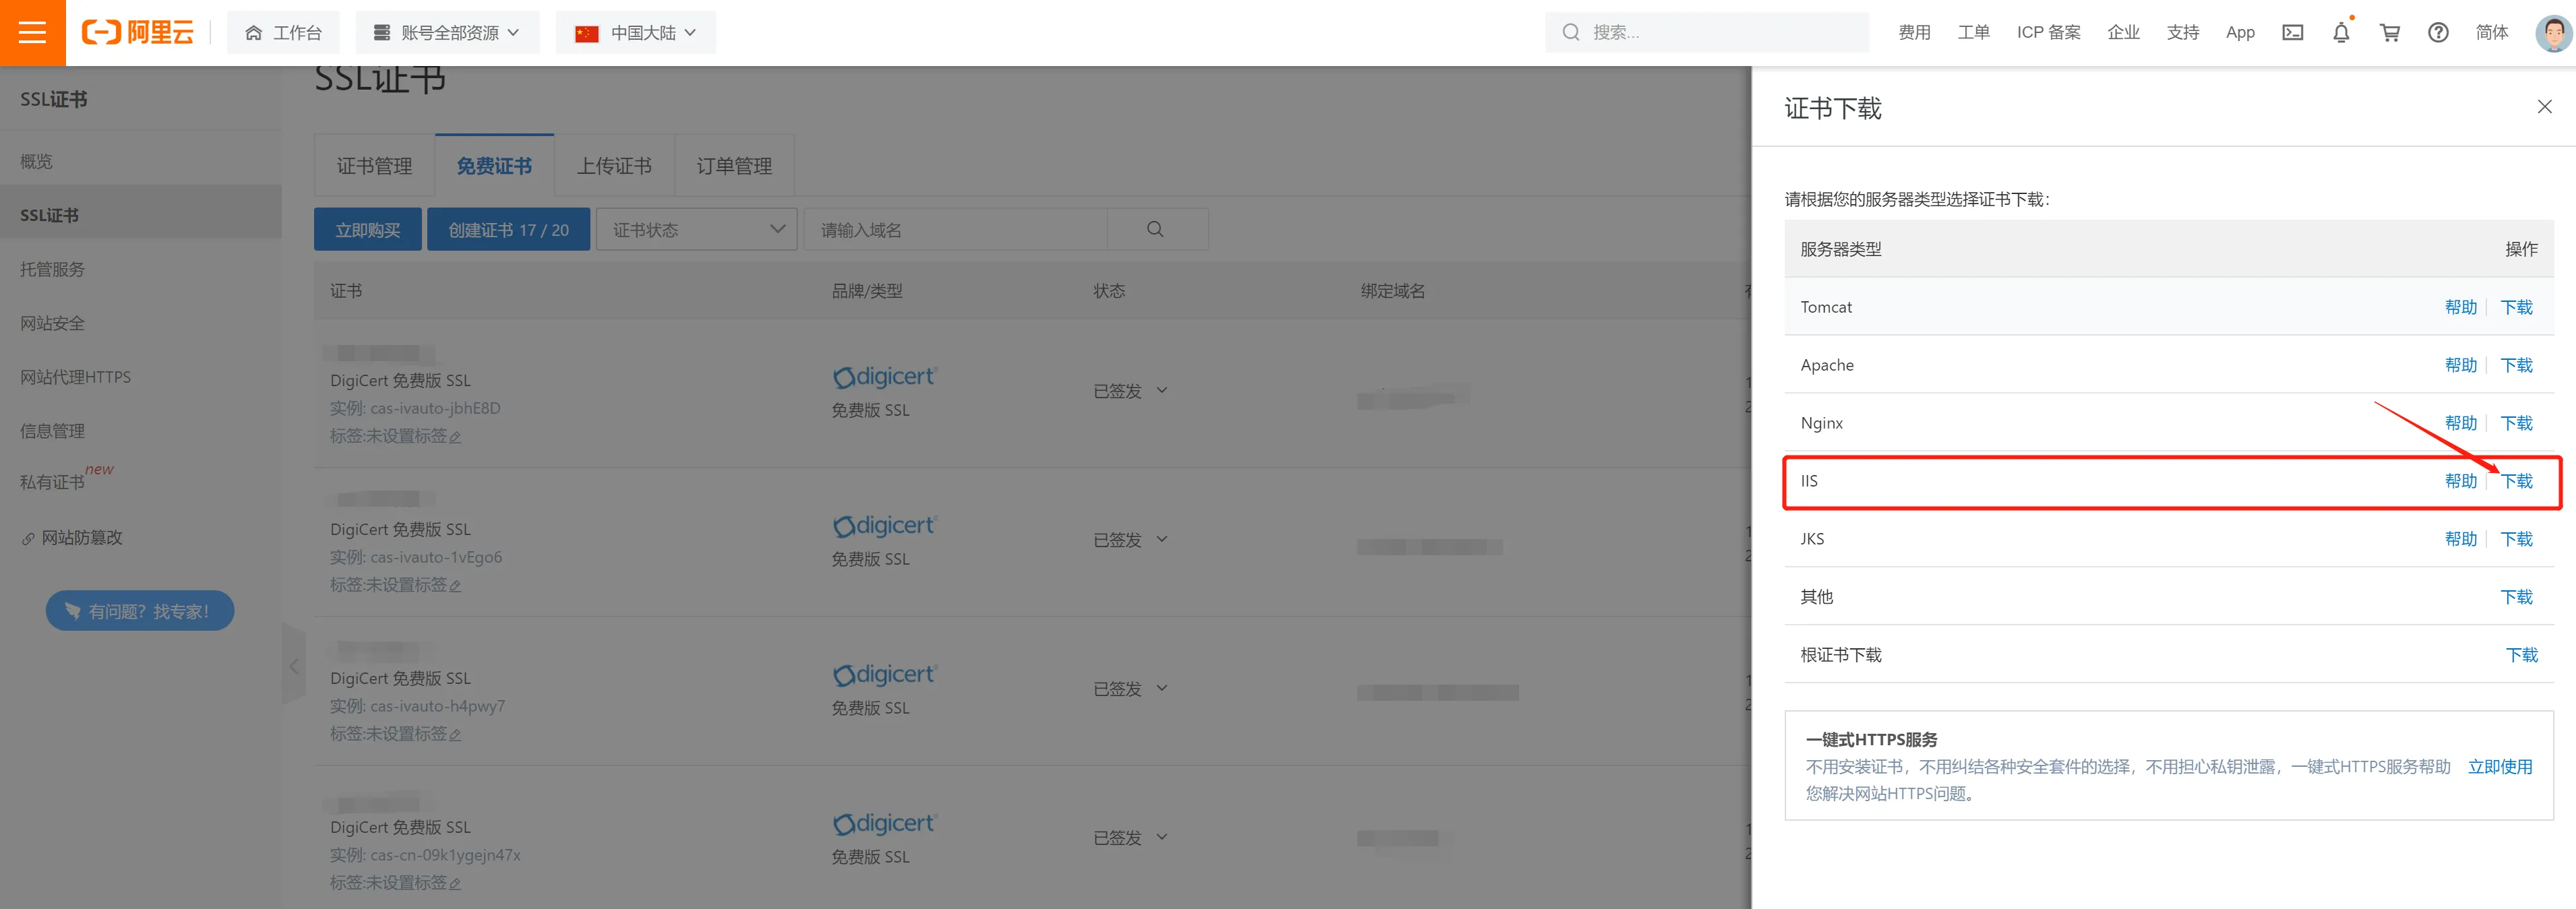Download the Tomcat certificate

2516,307
